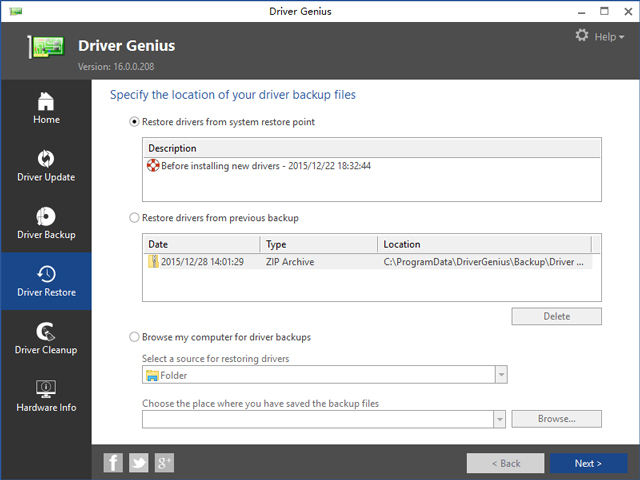The height and width of the screenshot is (480, 640).
Task: Expand the backup files location dropdown
Action: (x=499, y=419)
